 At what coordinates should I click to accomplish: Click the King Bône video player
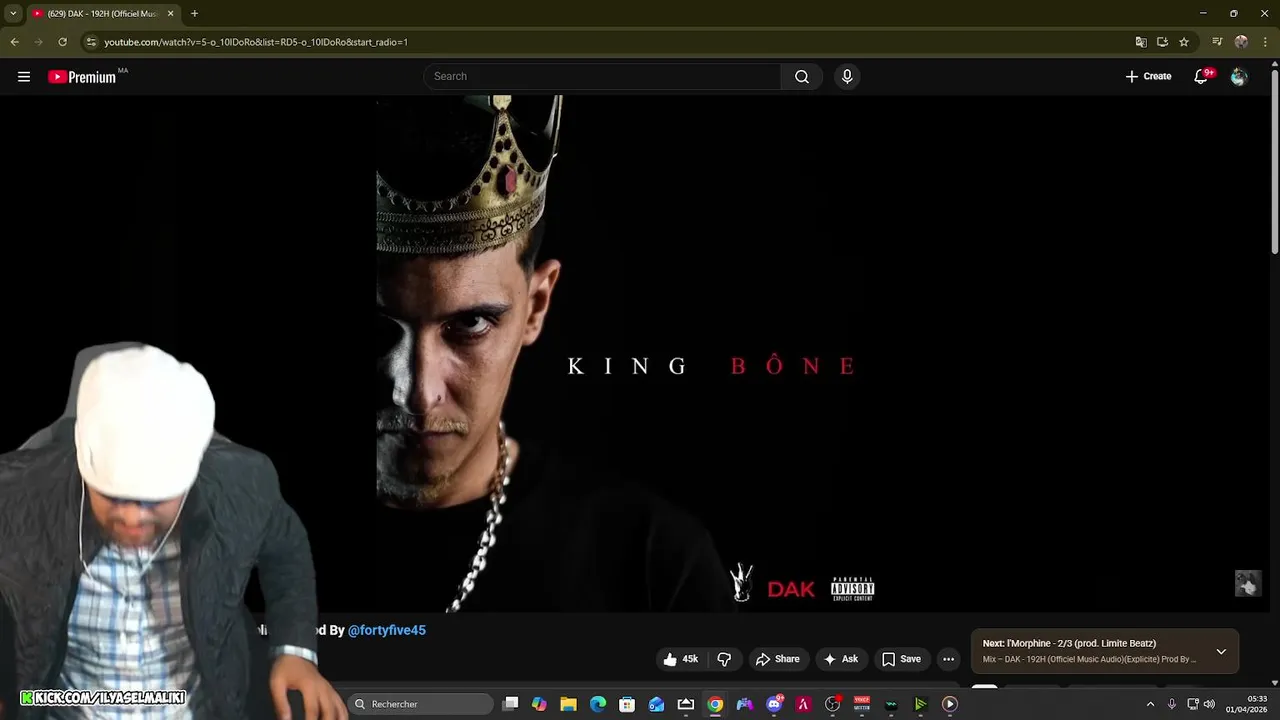click(634, 353)
